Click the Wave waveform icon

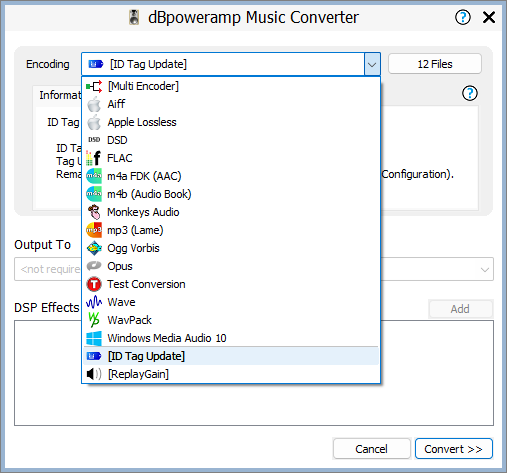(94, 302)
